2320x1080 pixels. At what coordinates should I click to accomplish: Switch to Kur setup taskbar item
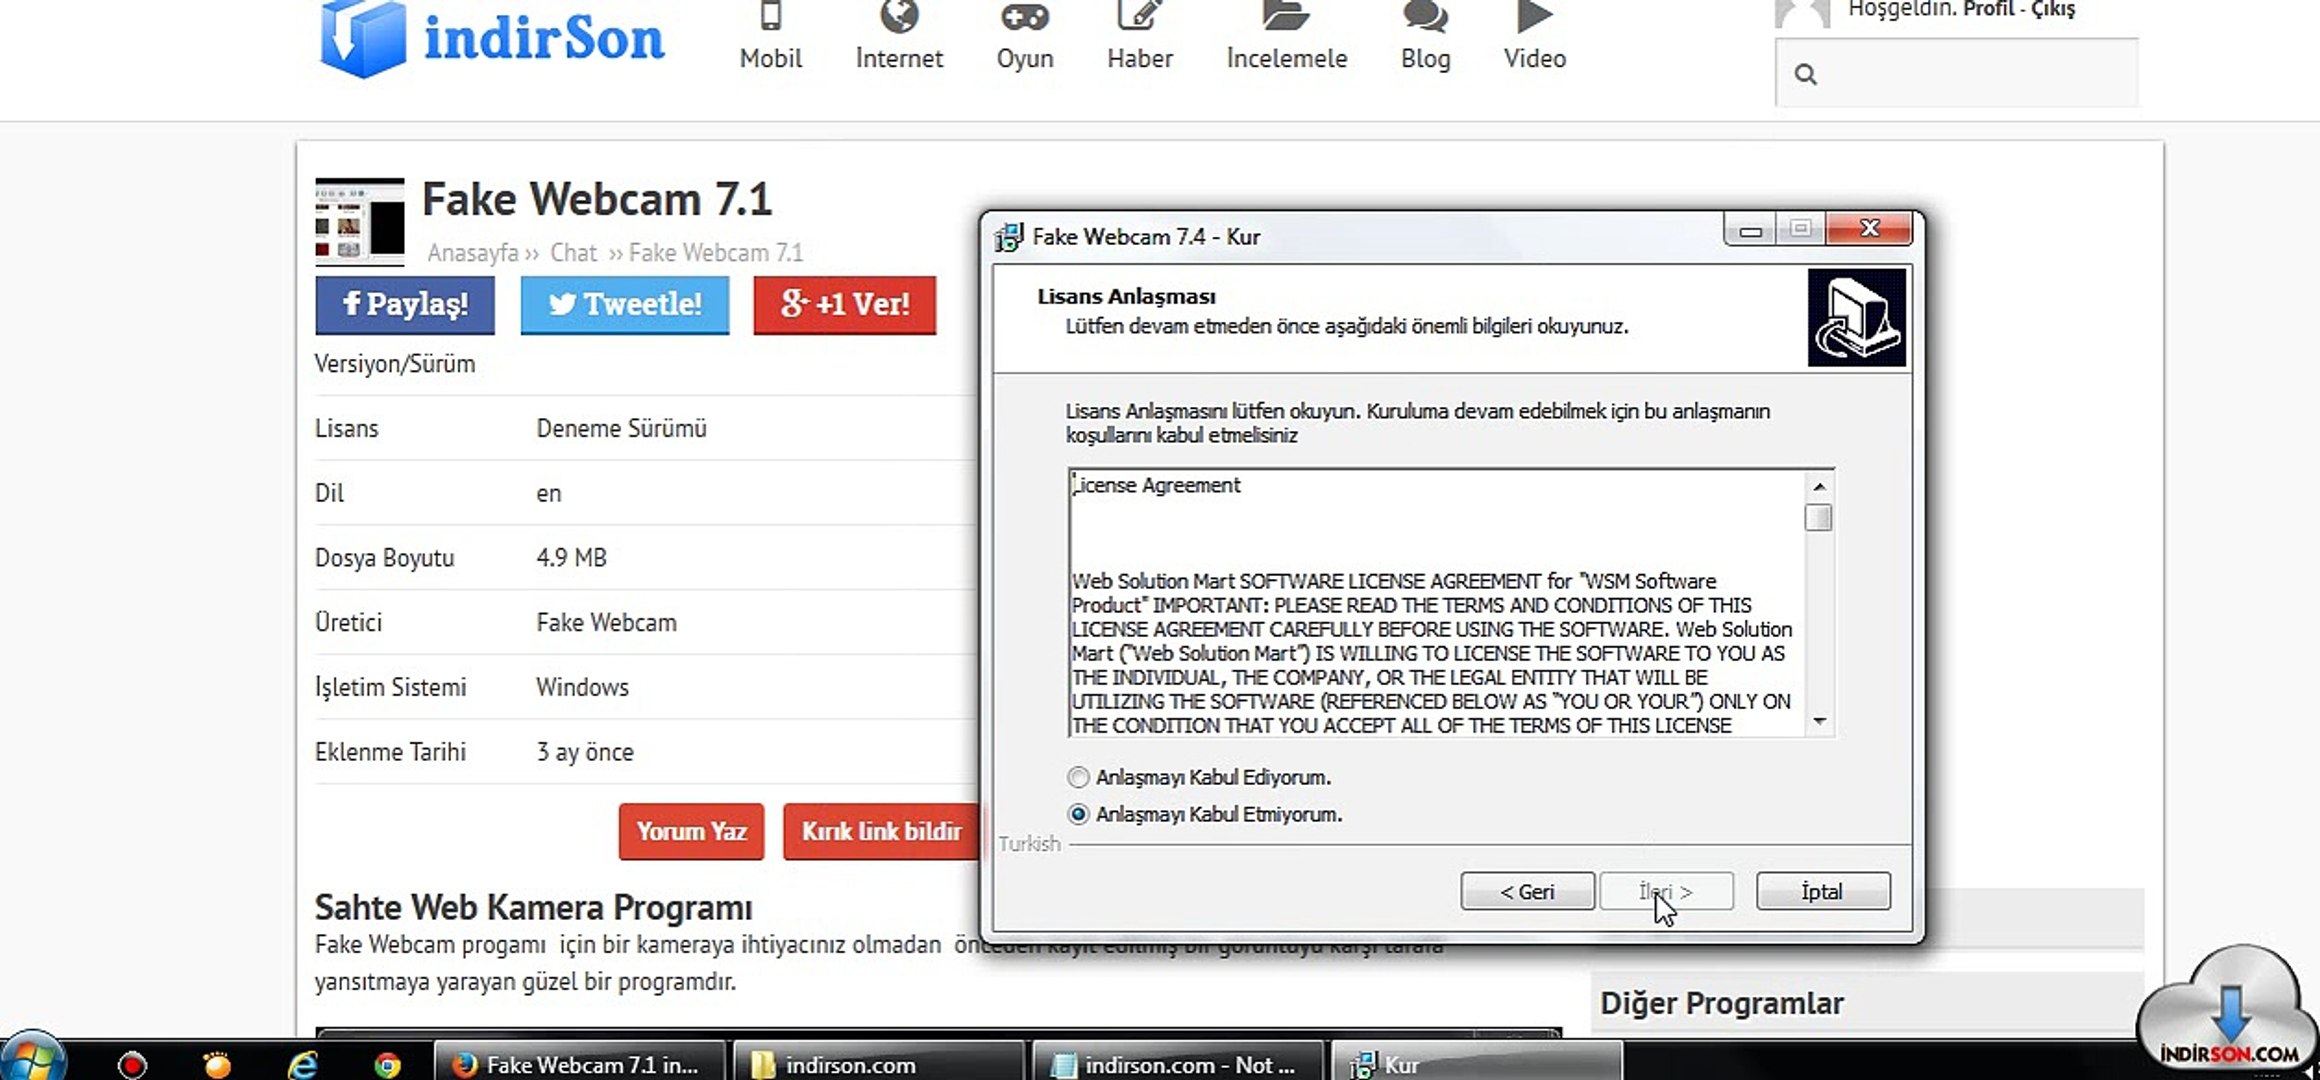point(1476,1062)
